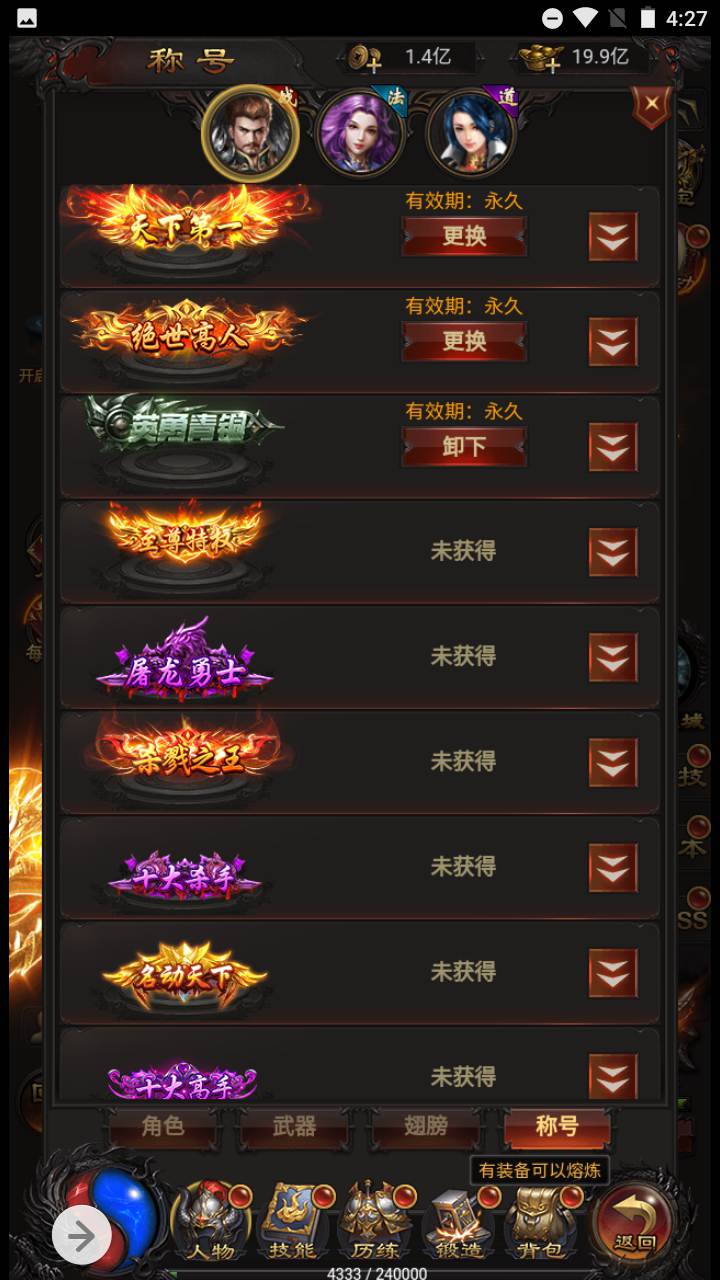Tap the gray circular arrow button
720x1280 pixels.
[x=82, y=1236]
